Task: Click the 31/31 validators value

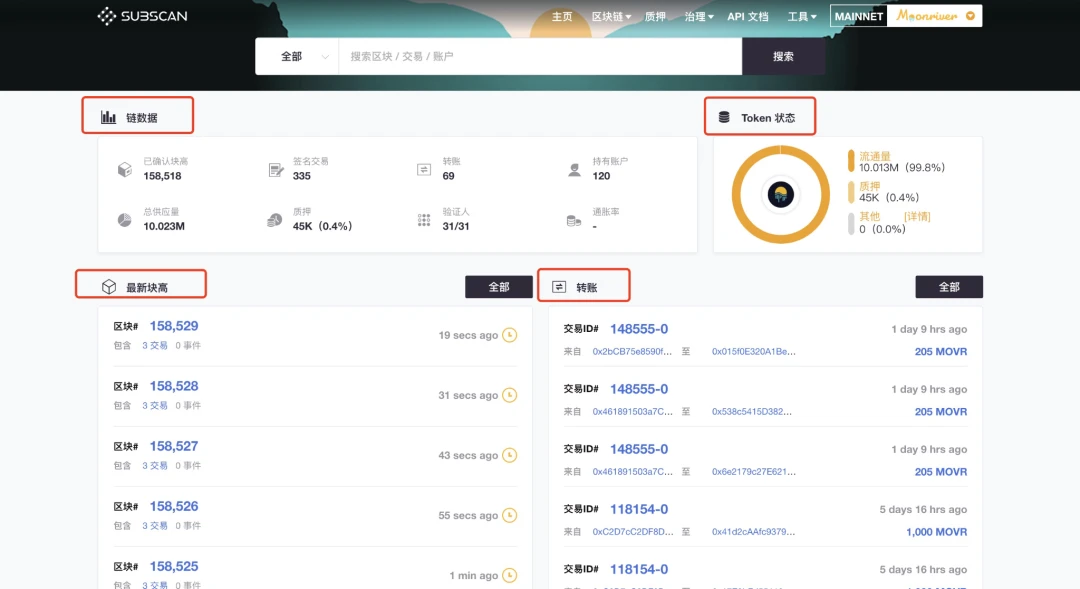Action: pyautogui.click(x=456, y=226)
